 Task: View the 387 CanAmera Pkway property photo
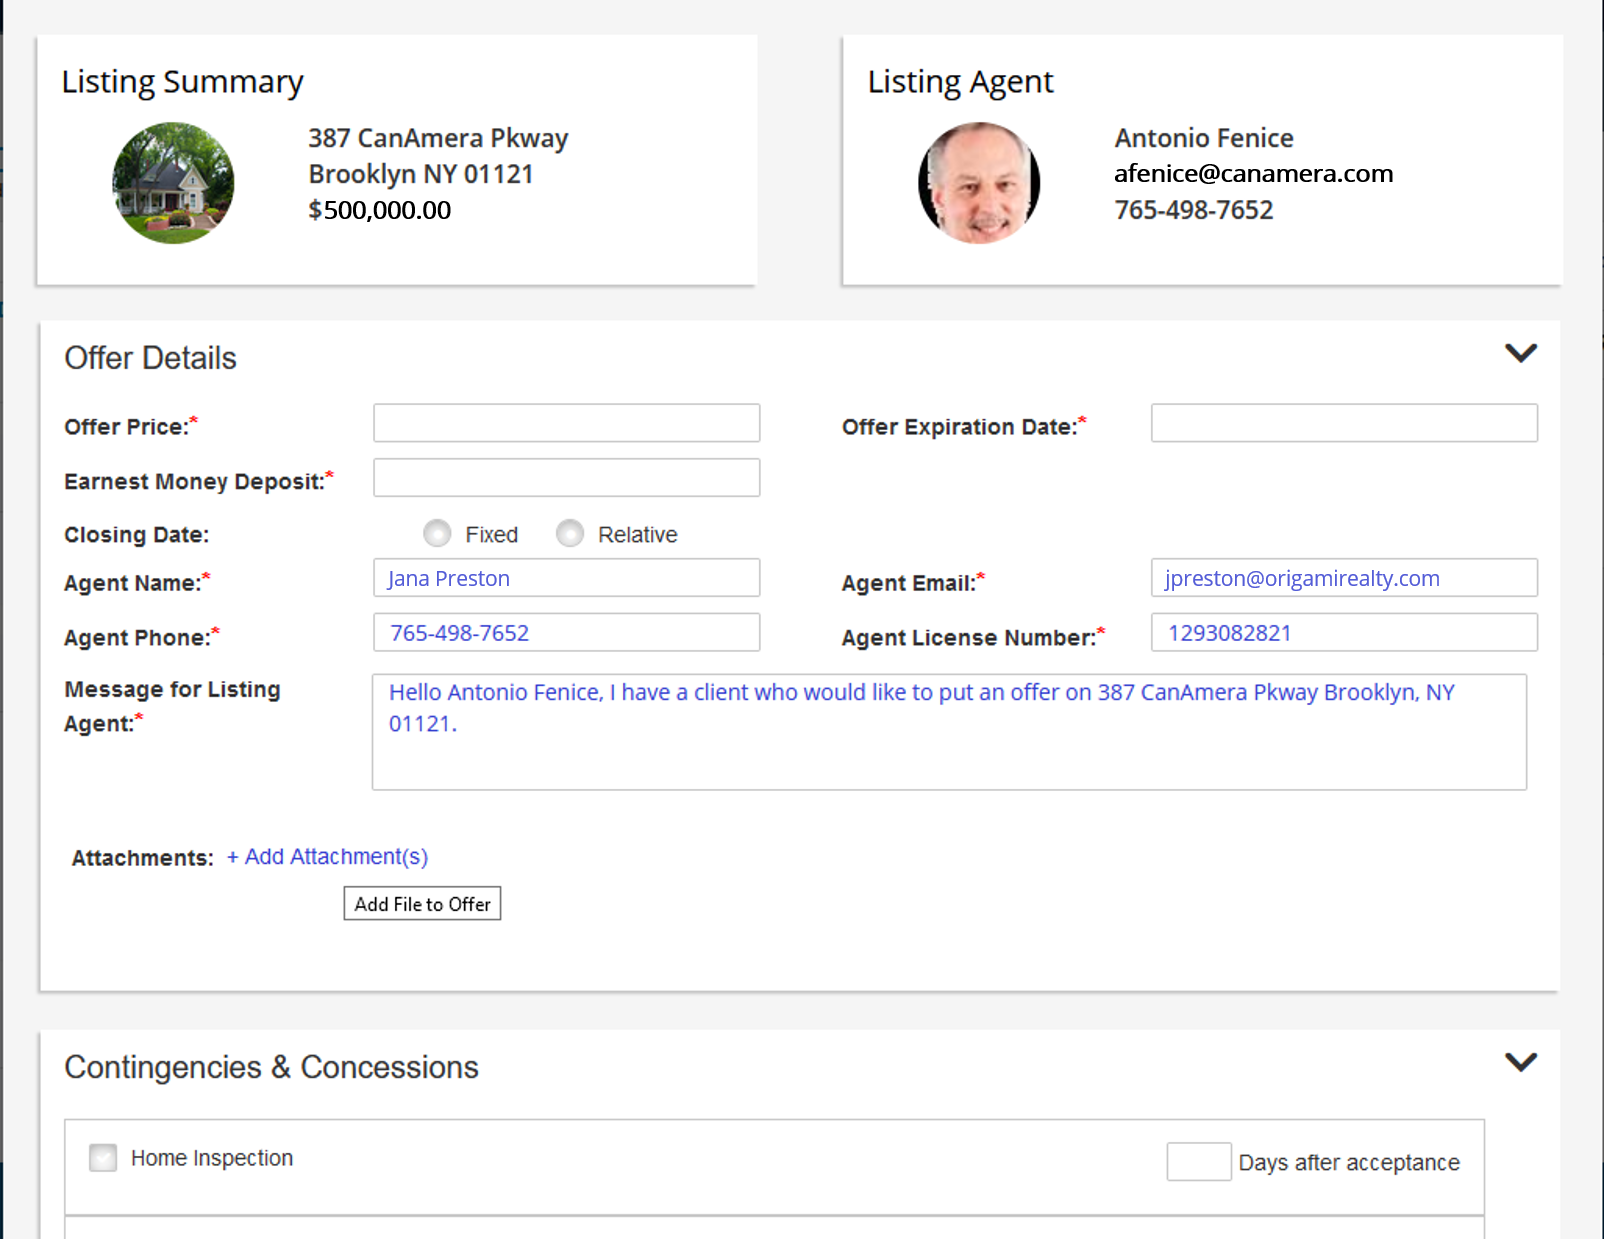pos(173,182)
